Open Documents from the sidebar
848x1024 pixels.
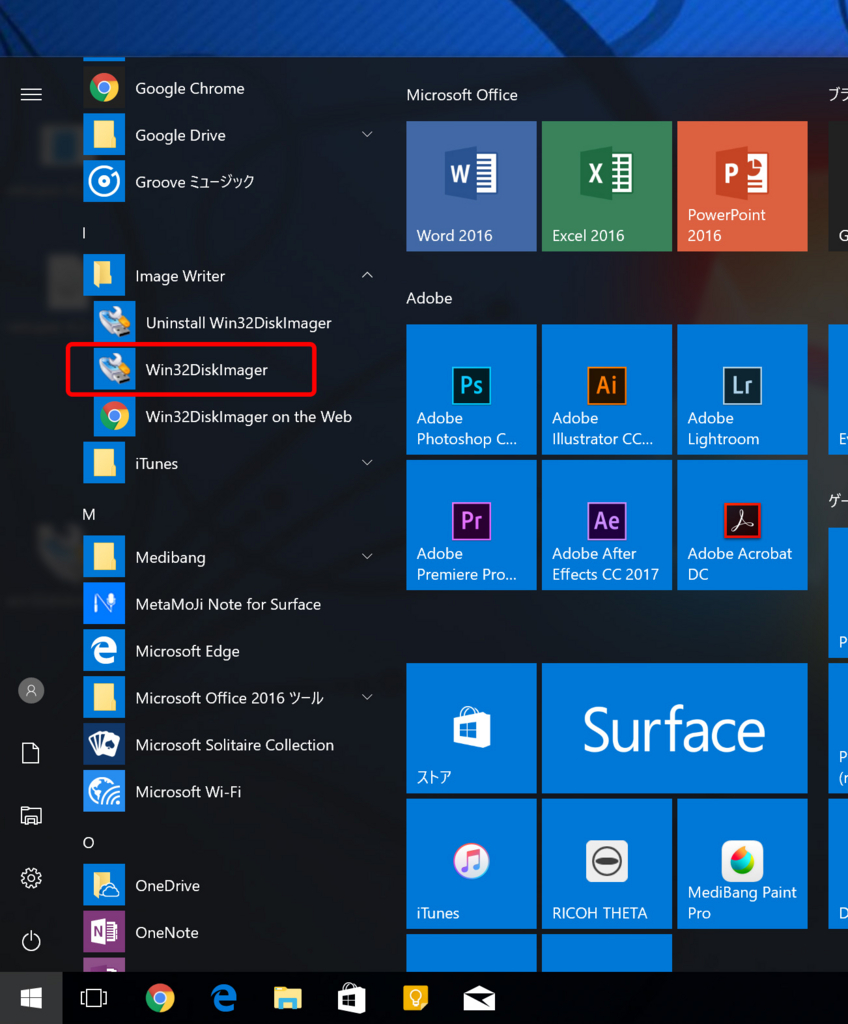[x=31, y=753]
